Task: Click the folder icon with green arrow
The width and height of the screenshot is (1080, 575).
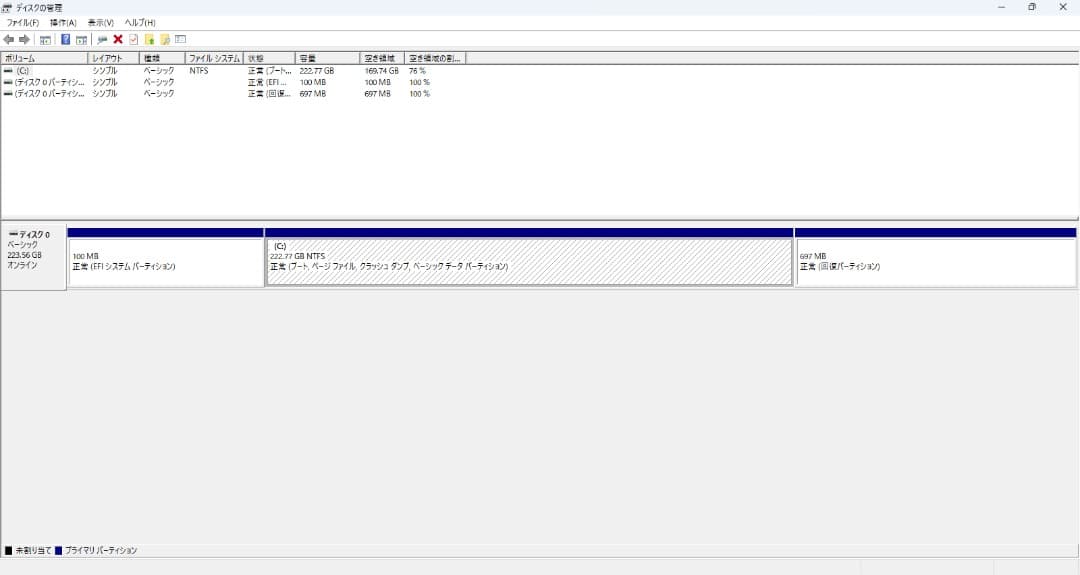Action: 149,40
